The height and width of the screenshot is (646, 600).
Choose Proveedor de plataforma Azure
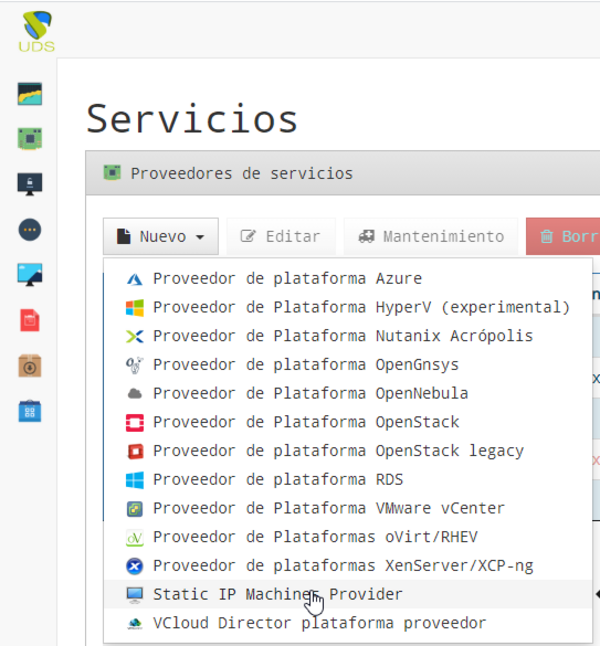pos(287,279)
